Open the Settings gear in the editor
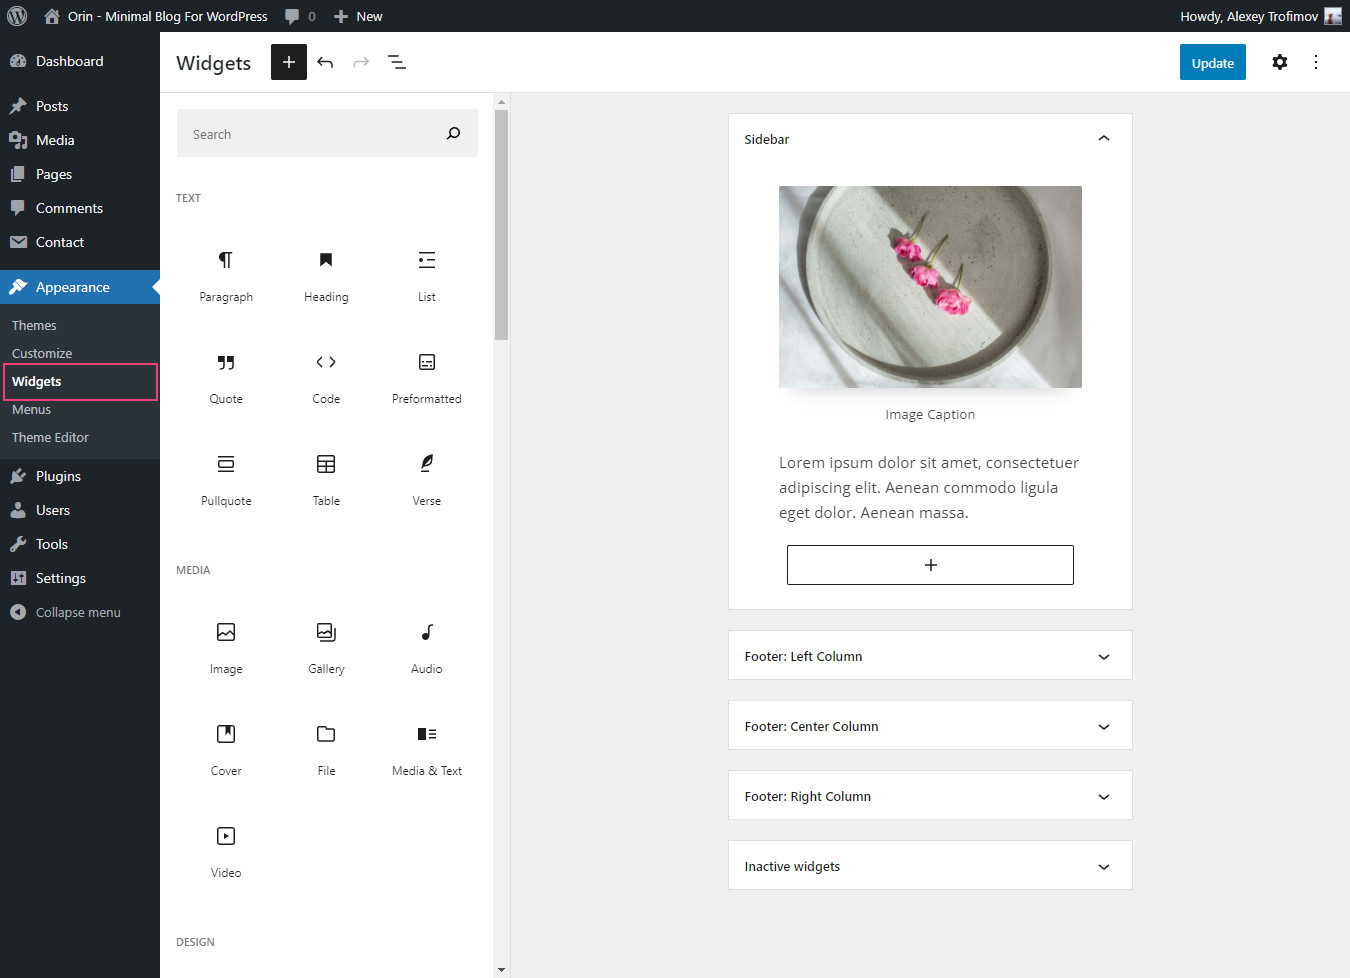 [1280, 62]
